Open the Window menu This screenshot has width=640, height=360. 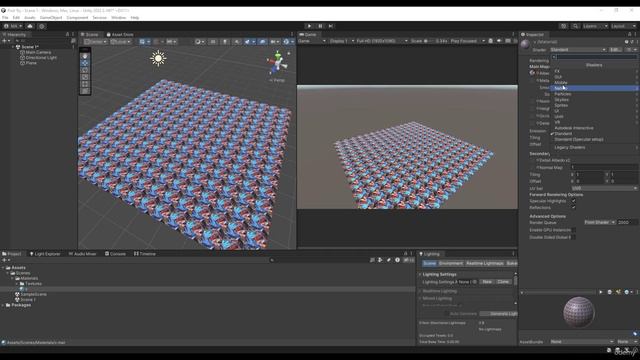119,18
